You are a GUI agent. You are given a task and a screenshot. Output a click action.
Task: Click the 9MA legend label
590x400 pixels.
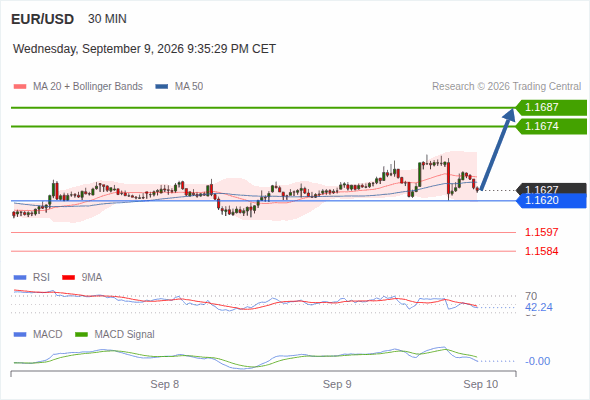point(92,278)
